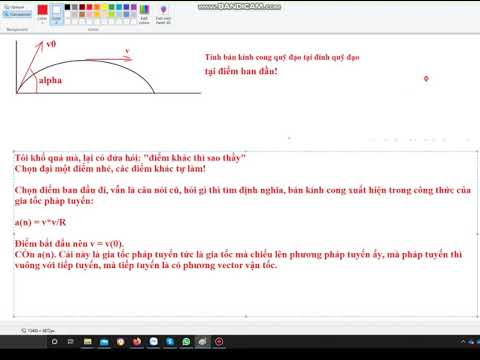This screenshot has height=360, width=480.
Task: Pick the red swatch in the palette
Action: coord(89,7)
